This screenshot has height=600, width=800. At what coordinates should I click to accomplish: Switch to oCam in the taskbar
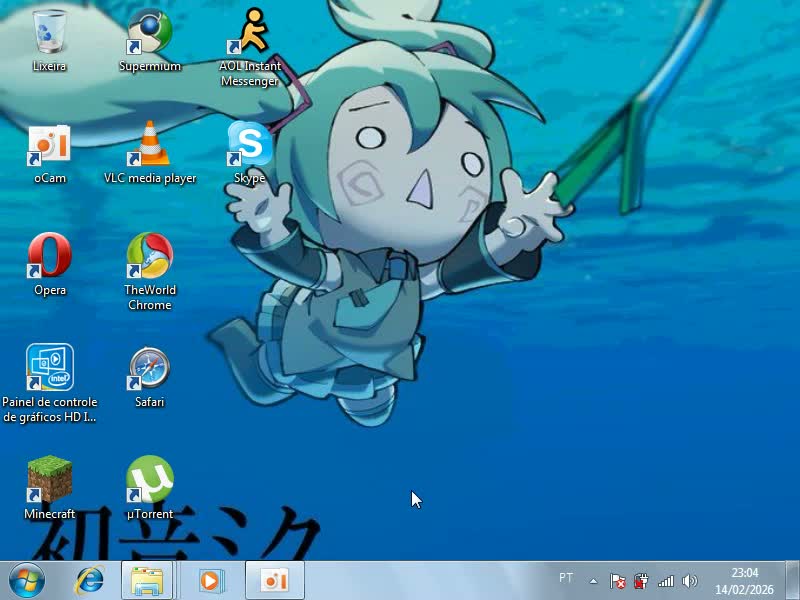[x=274, y=580]
